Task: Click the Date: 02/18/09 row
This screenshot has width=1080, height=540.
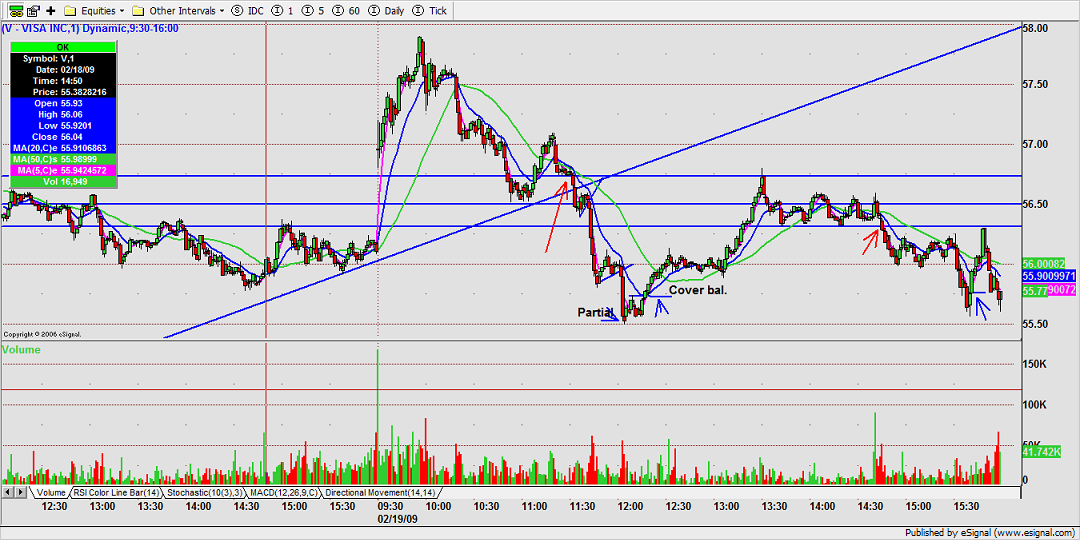Action: click(63, 70)
